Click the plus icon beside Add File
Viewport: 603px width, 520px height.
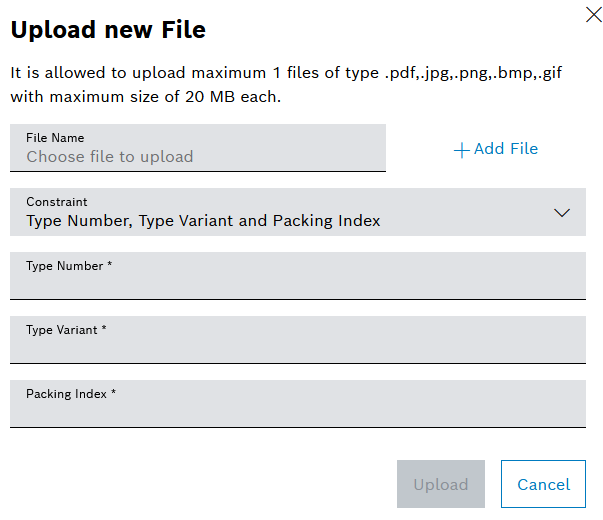(x=461, y=150)
